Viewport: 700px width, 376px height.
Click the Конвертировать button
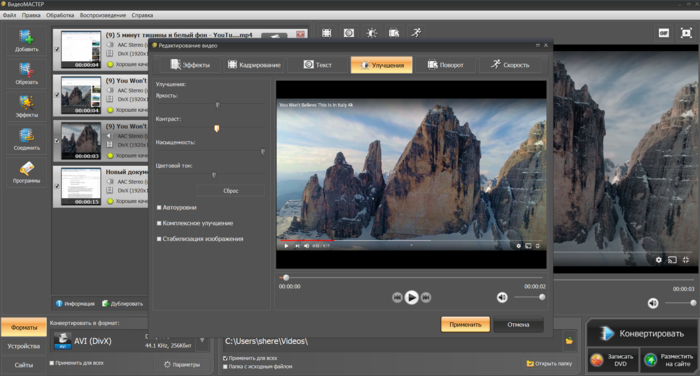click(642, 334)
